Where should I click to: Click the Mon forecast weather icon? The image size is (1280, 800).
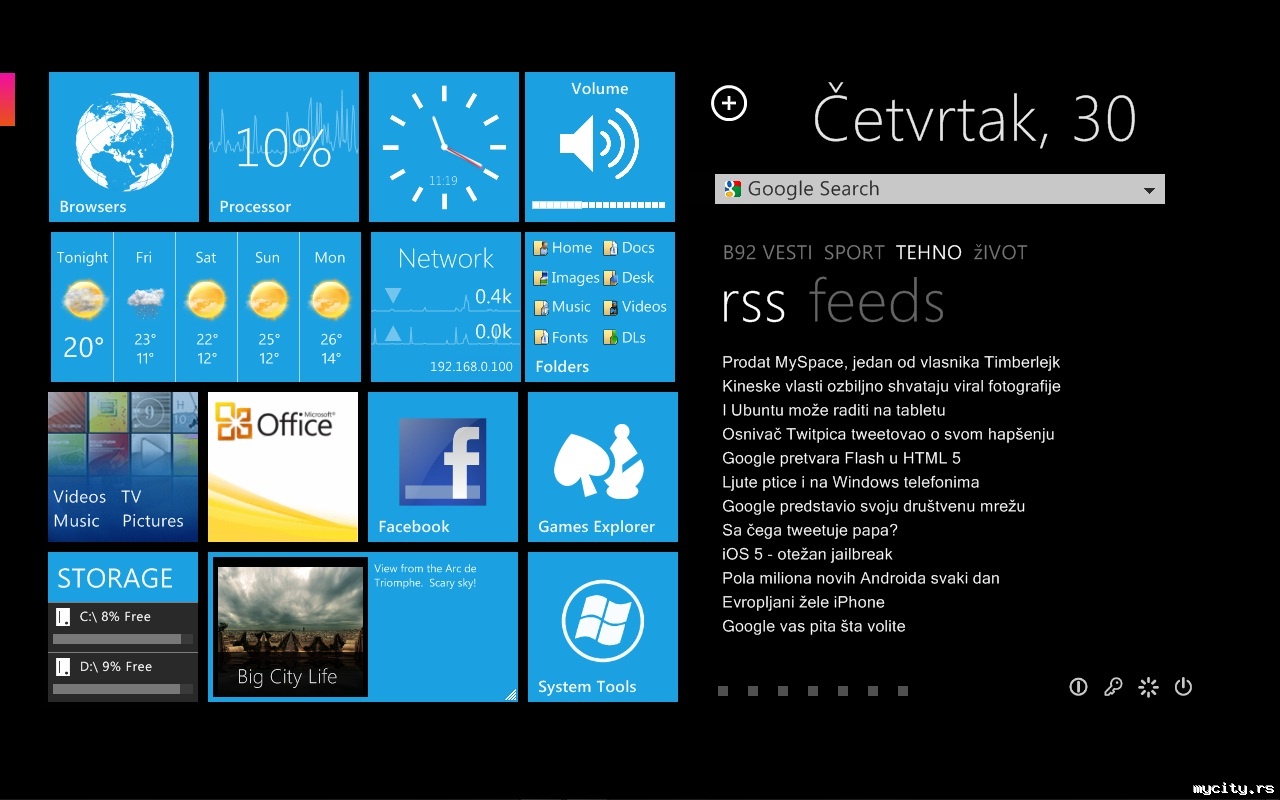pyautogui.click(x=330, y=299)
